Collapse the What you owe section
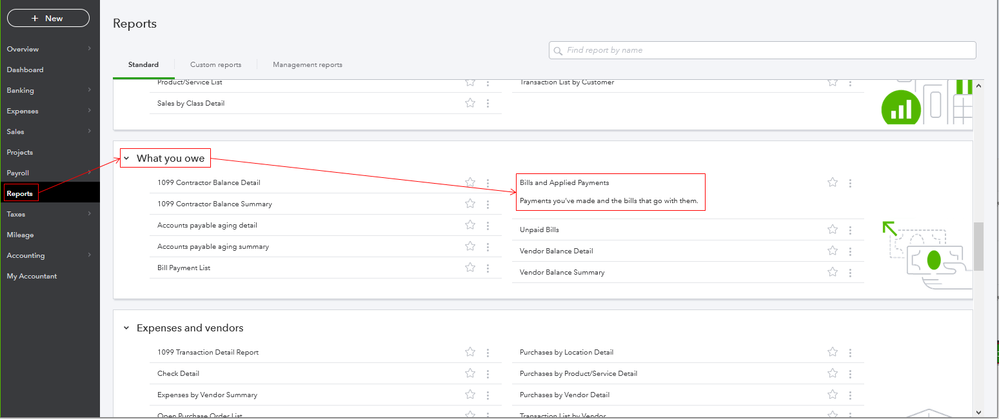 tap(127, 158)
